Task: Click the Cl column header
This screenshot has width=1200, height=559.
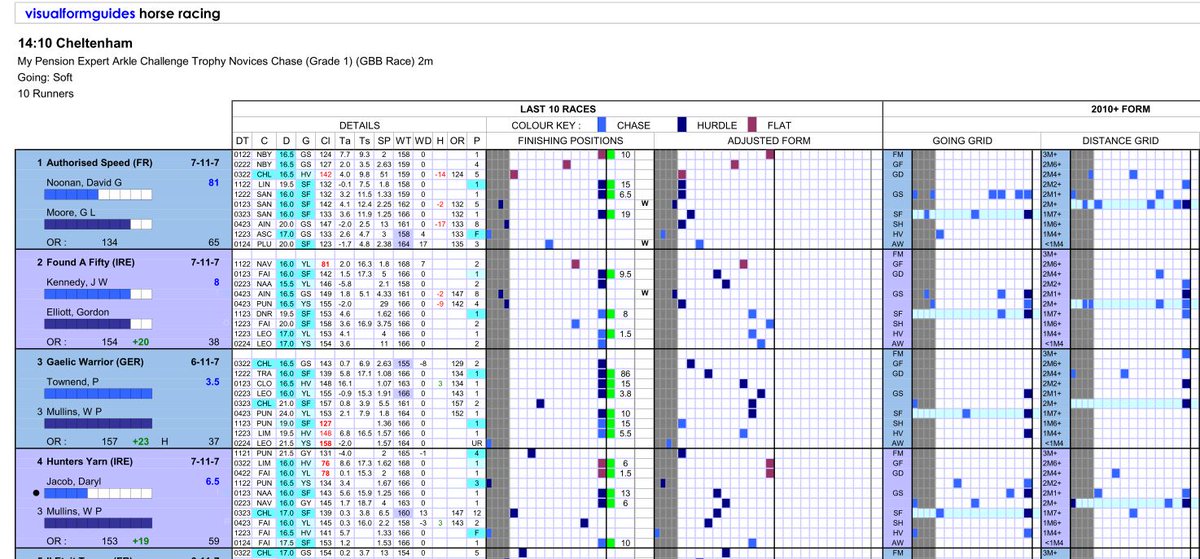Action: click(x=325, y=141)
